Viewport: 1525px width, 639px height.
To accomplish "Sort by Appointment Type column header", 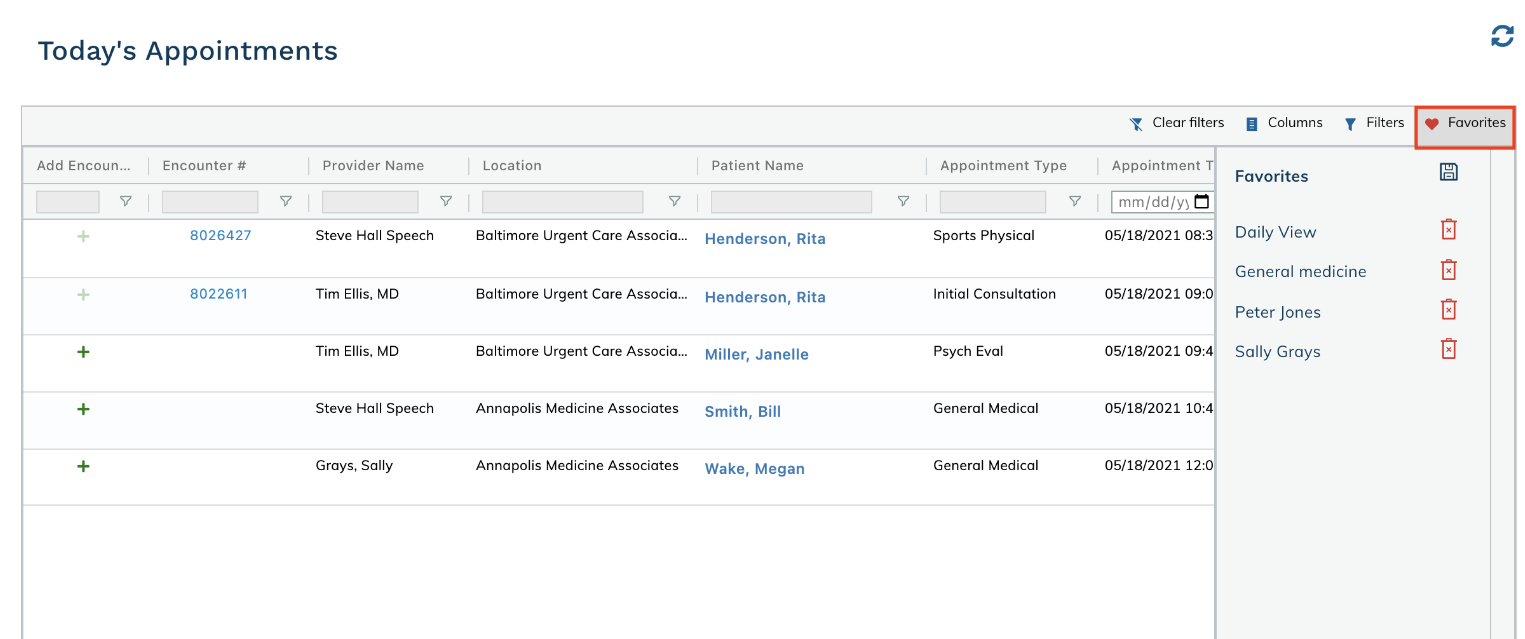I will coord(1003,166).
